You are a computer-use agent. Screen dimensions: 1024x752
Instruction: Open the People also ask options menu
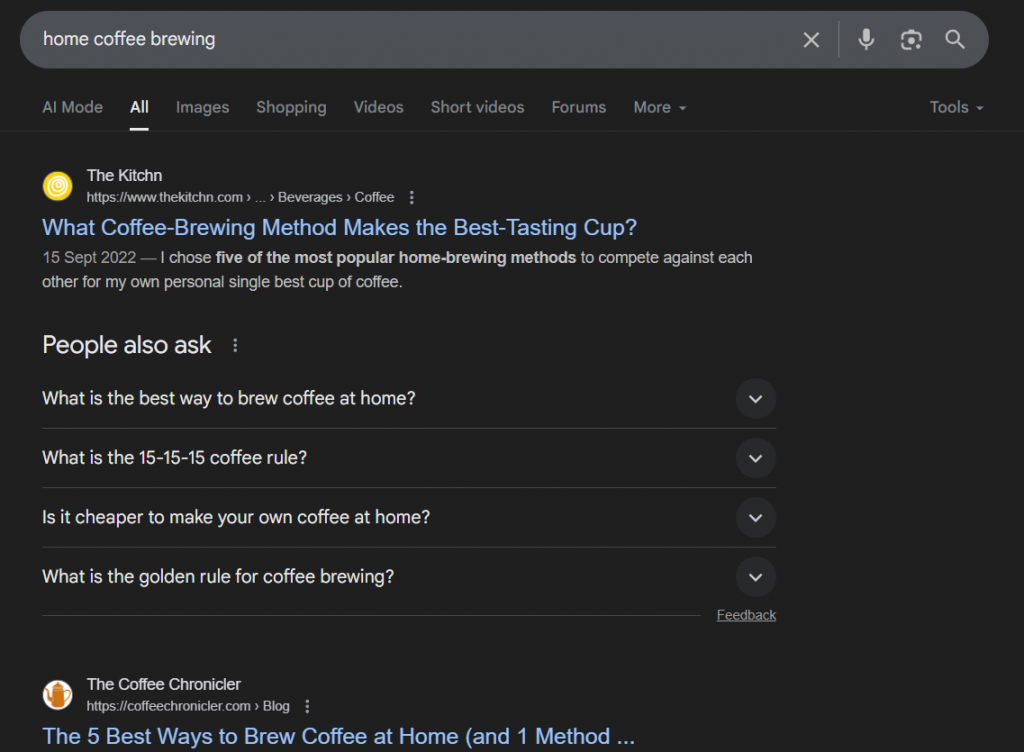pyautogui.click(x=234, y=344)
